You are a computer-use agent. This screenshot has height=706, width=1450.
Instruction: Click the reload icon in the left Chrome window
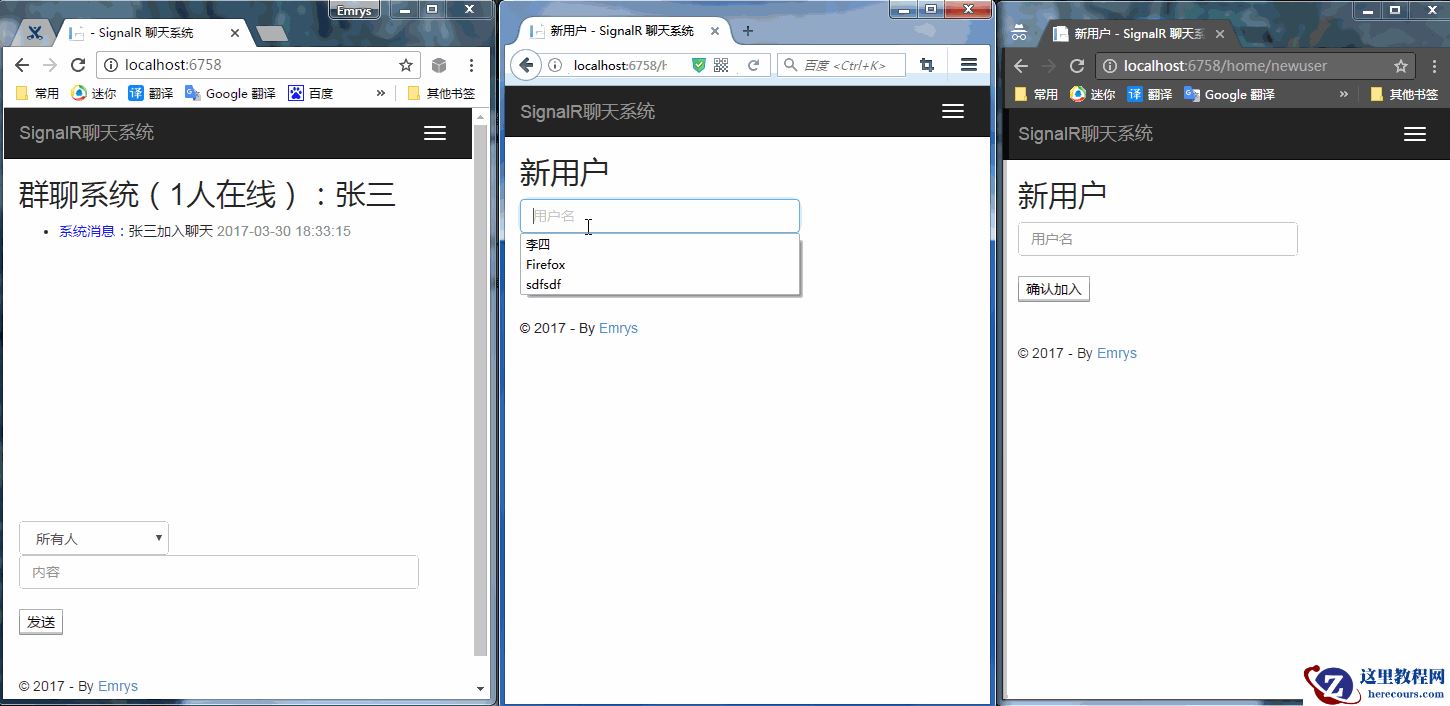coord(78,65)
